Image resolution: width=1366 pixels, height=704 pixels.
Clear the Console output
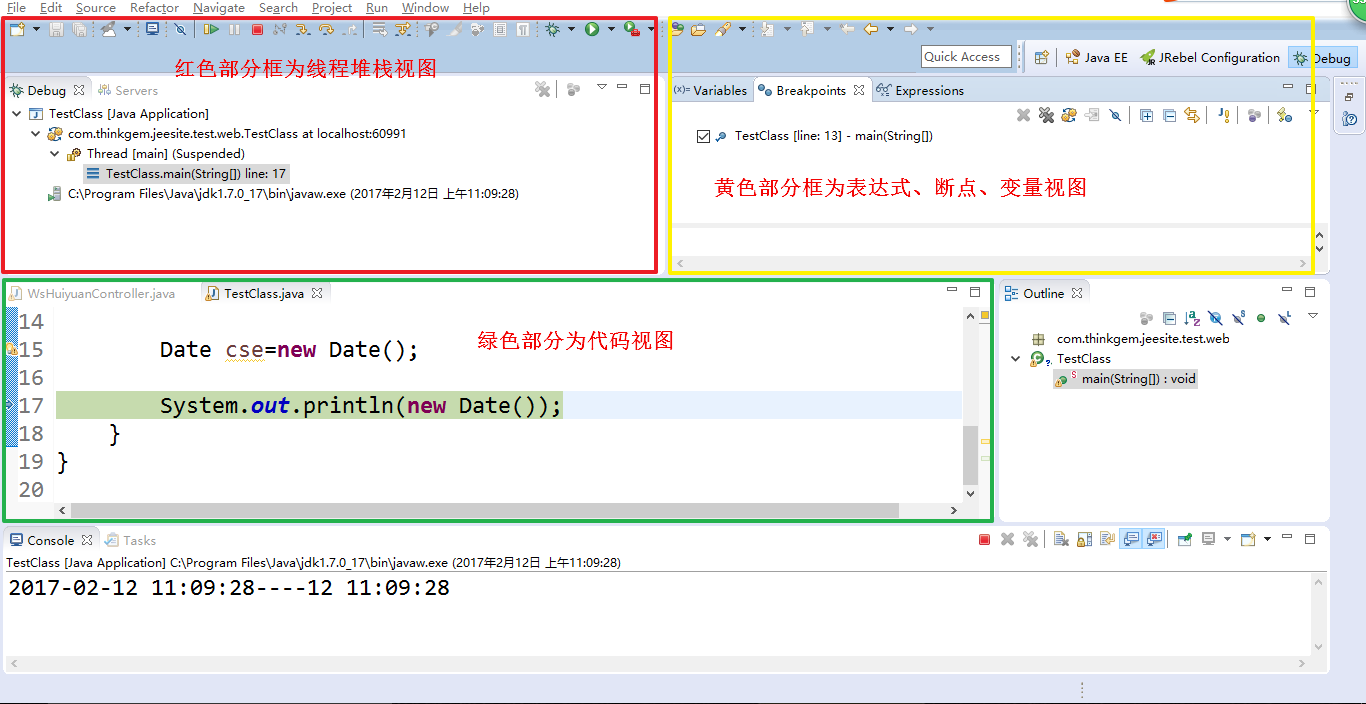(x=1060, y=539)
